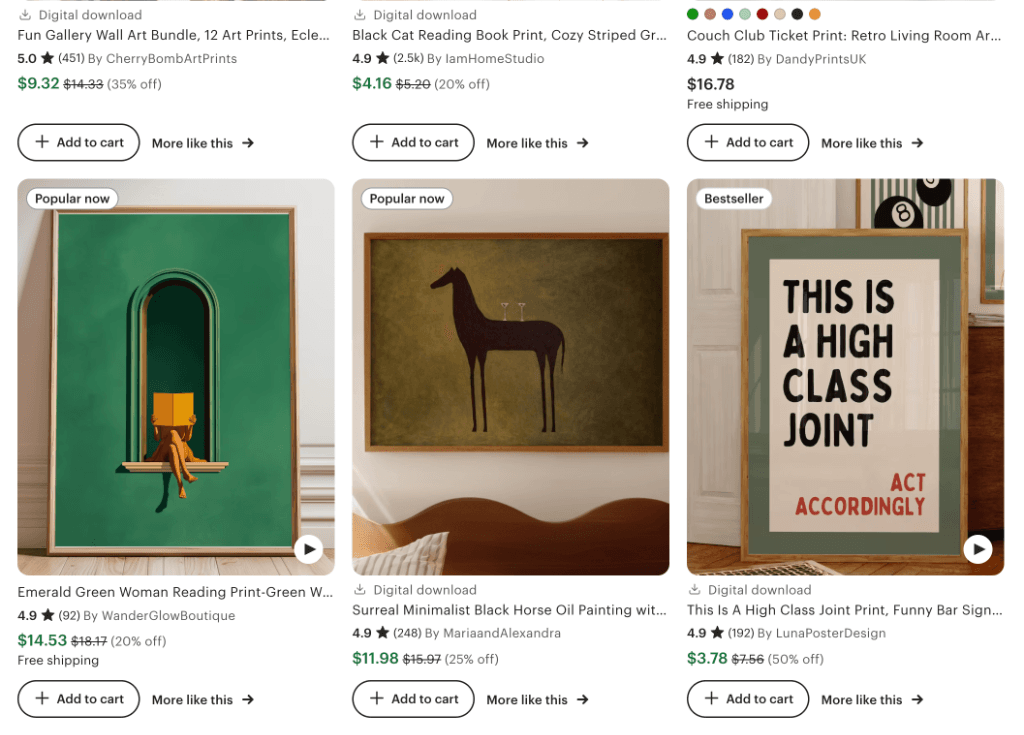This screenshot has height=735, width=1024.
Task: Select the green color dot on Couch Club Ticket Print
Action: (x=693, y=14)
